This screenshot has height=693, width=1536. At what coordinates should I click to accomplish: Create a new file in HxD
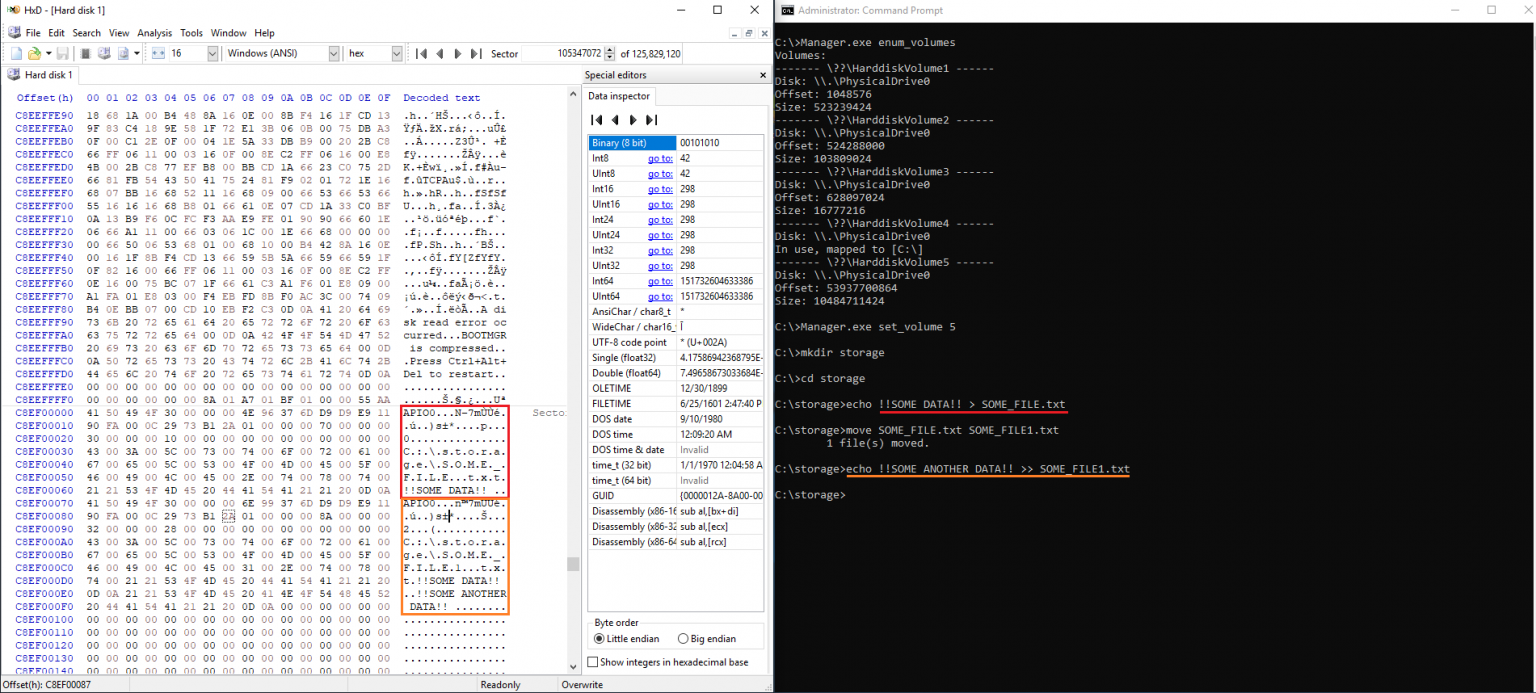17,53
